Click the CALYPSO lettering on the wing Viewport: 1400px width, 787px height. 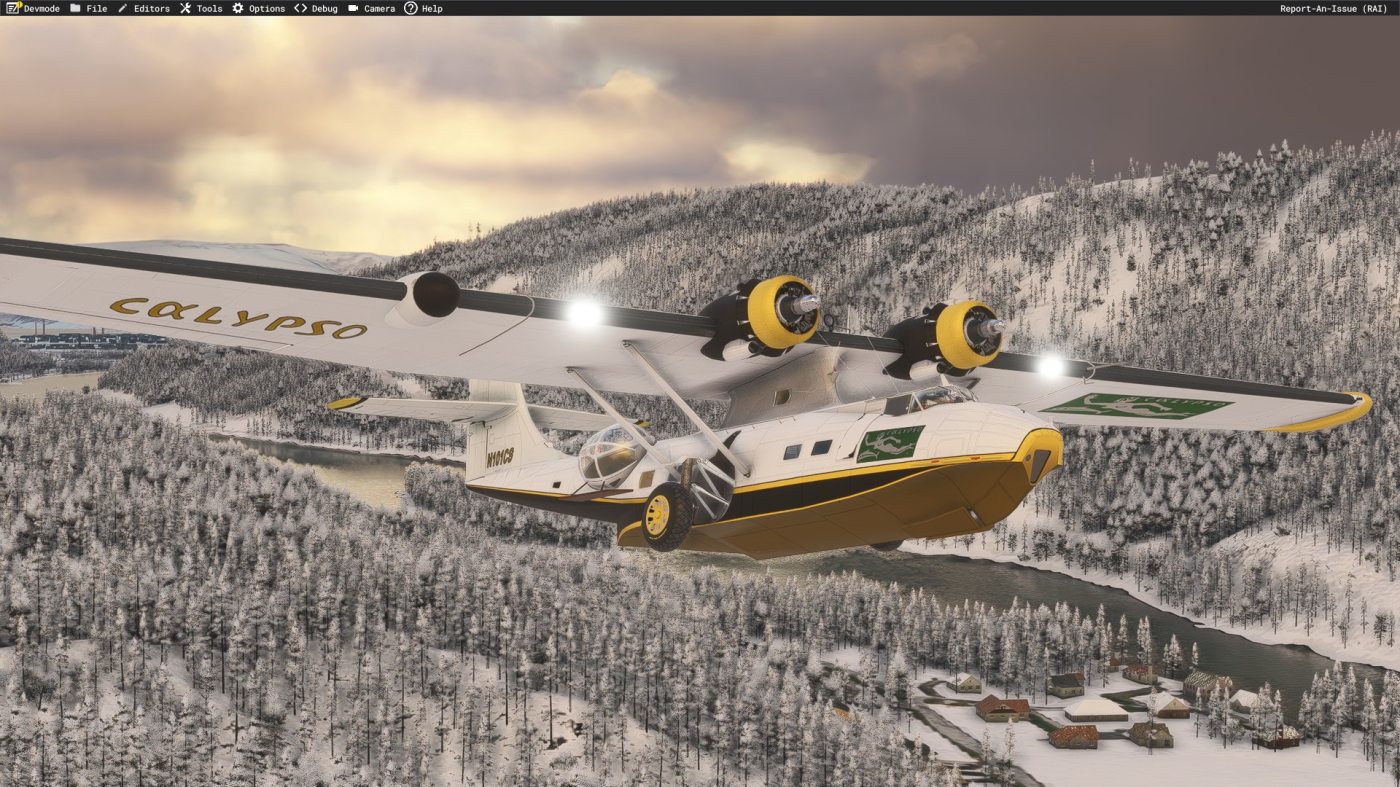tap(238, 317)
